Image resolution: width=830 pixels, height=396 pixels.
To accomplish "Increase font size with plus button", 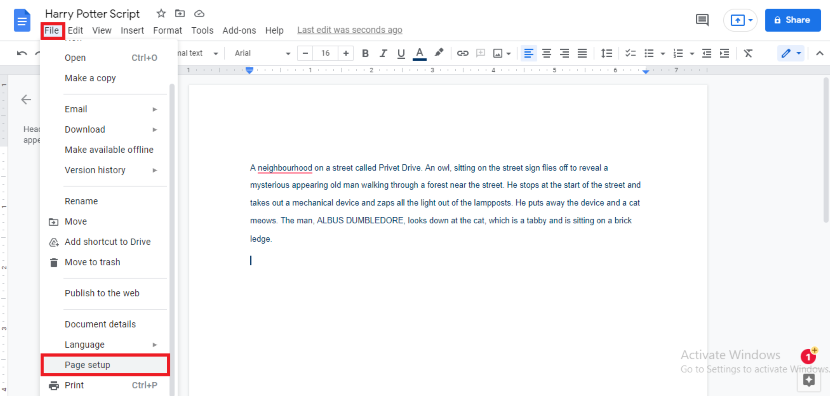I will tap(346, 53).
